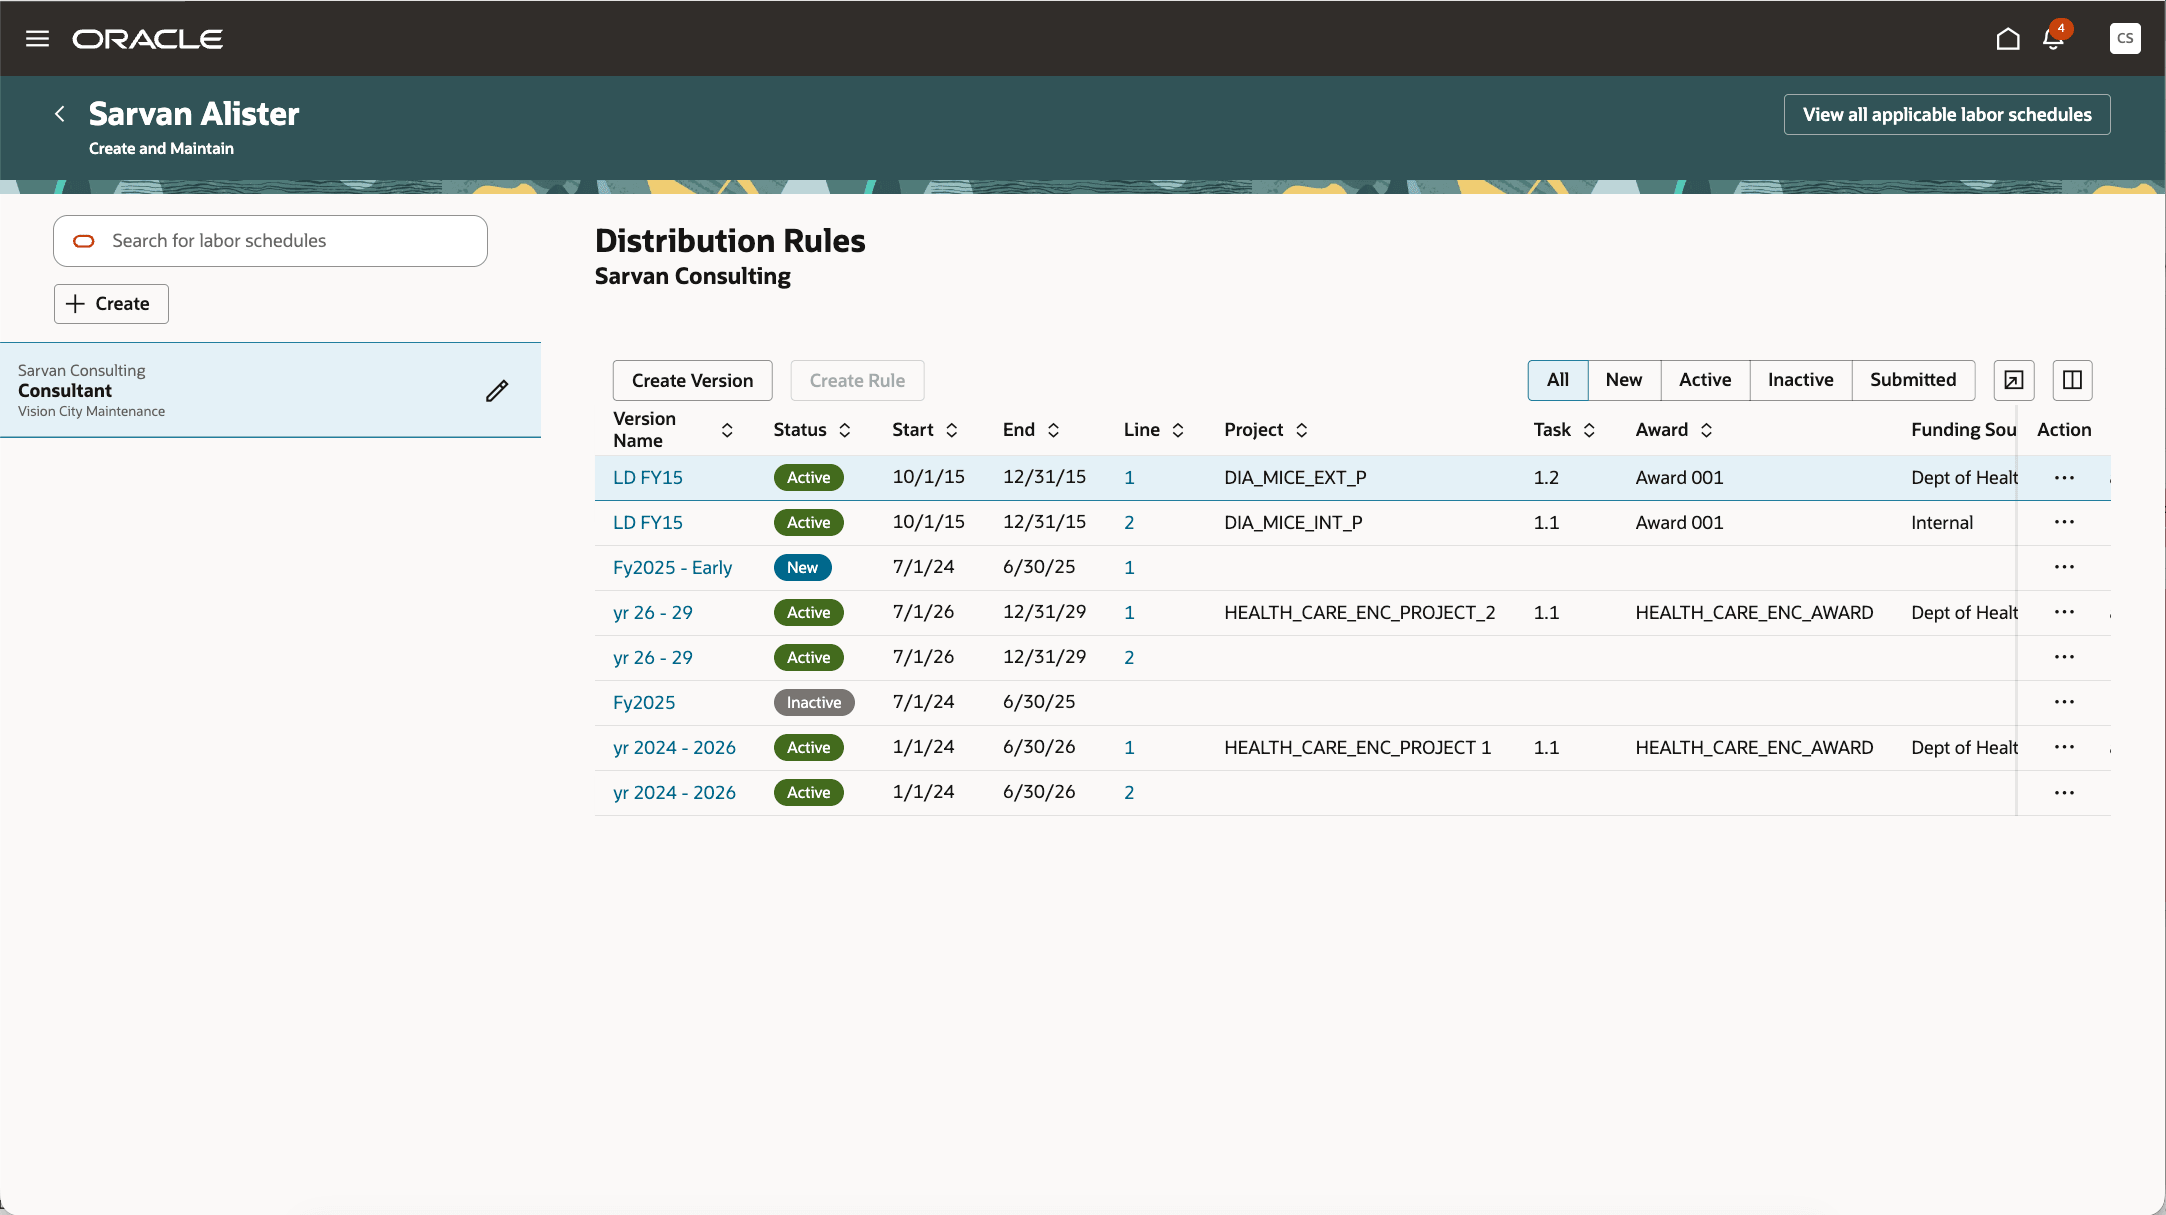This screenshot has width=2166, height=1215.
Task: Click the New status badge
Action: 802,568
